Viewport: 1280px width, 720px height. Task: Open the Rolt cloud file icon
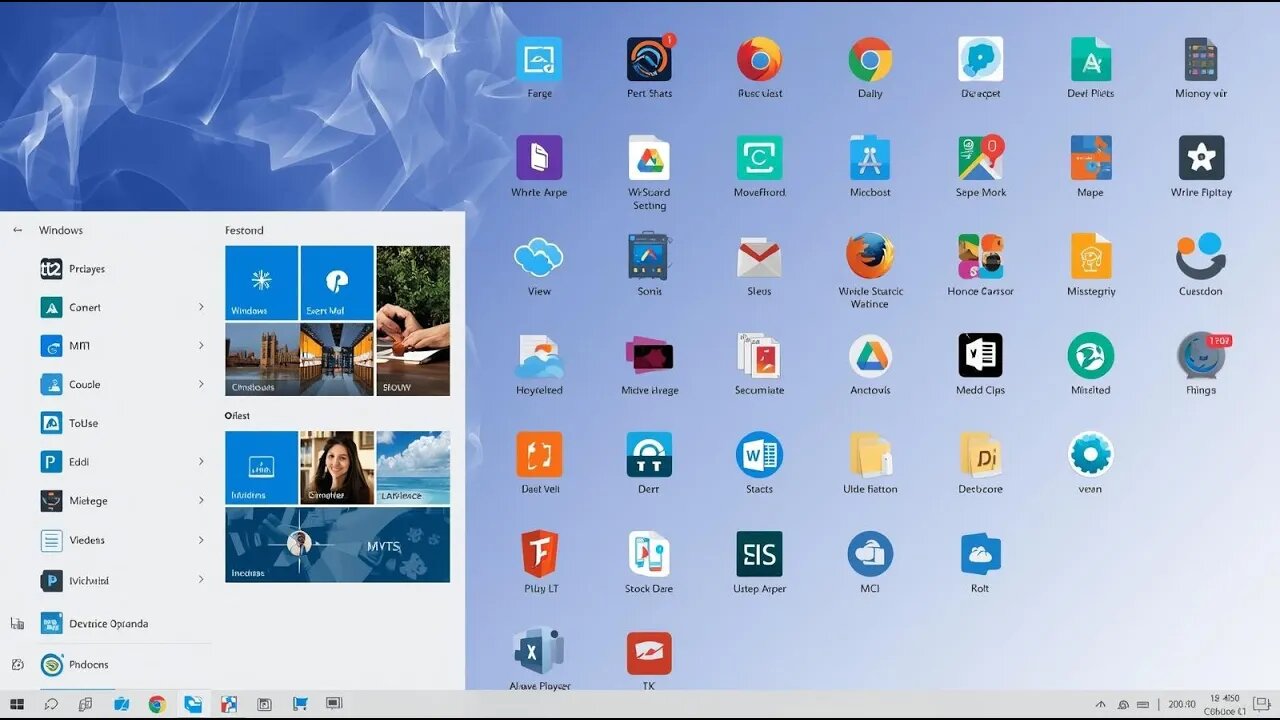[980, 553]
